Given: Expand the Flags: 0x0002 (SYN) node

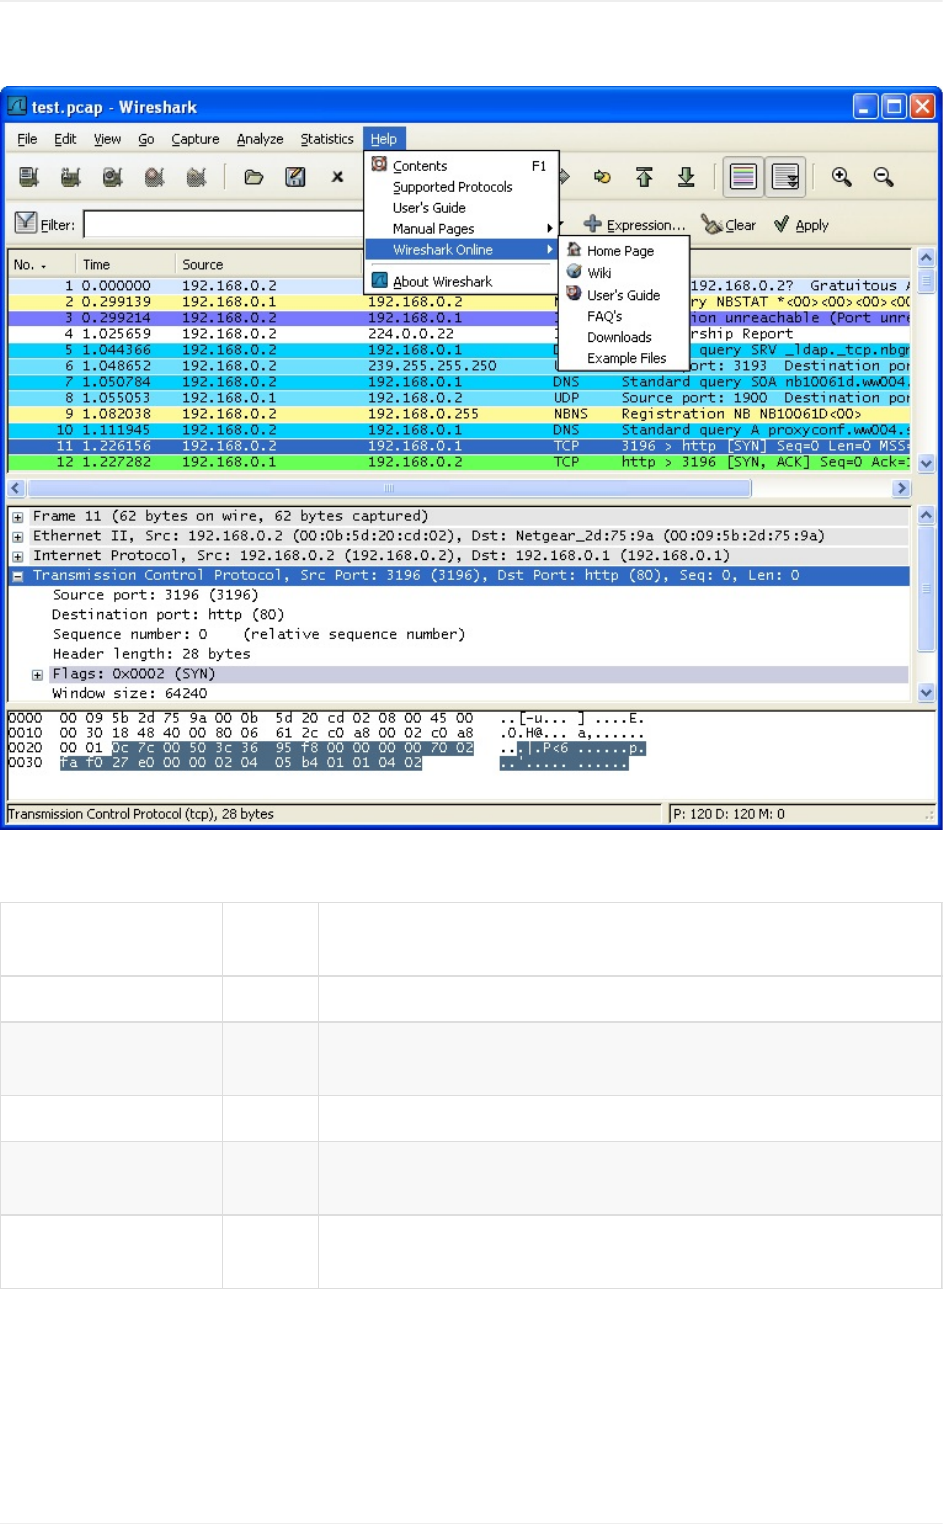Looking at the screenshot, I should (x=37, y=675).
